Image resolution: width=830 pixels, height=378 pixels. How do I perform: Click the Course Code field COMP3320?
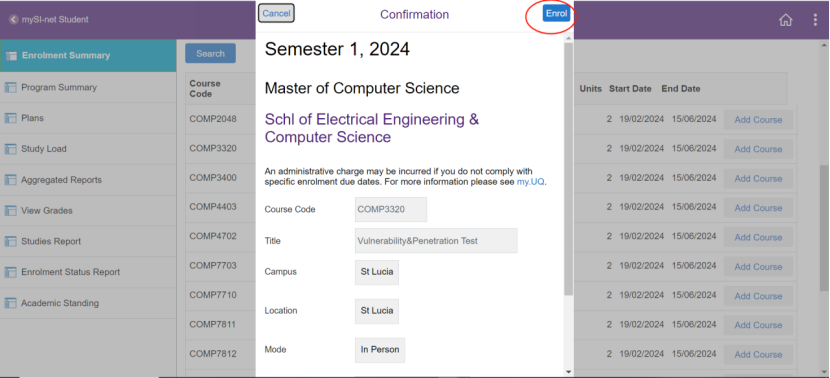point(391,209)
